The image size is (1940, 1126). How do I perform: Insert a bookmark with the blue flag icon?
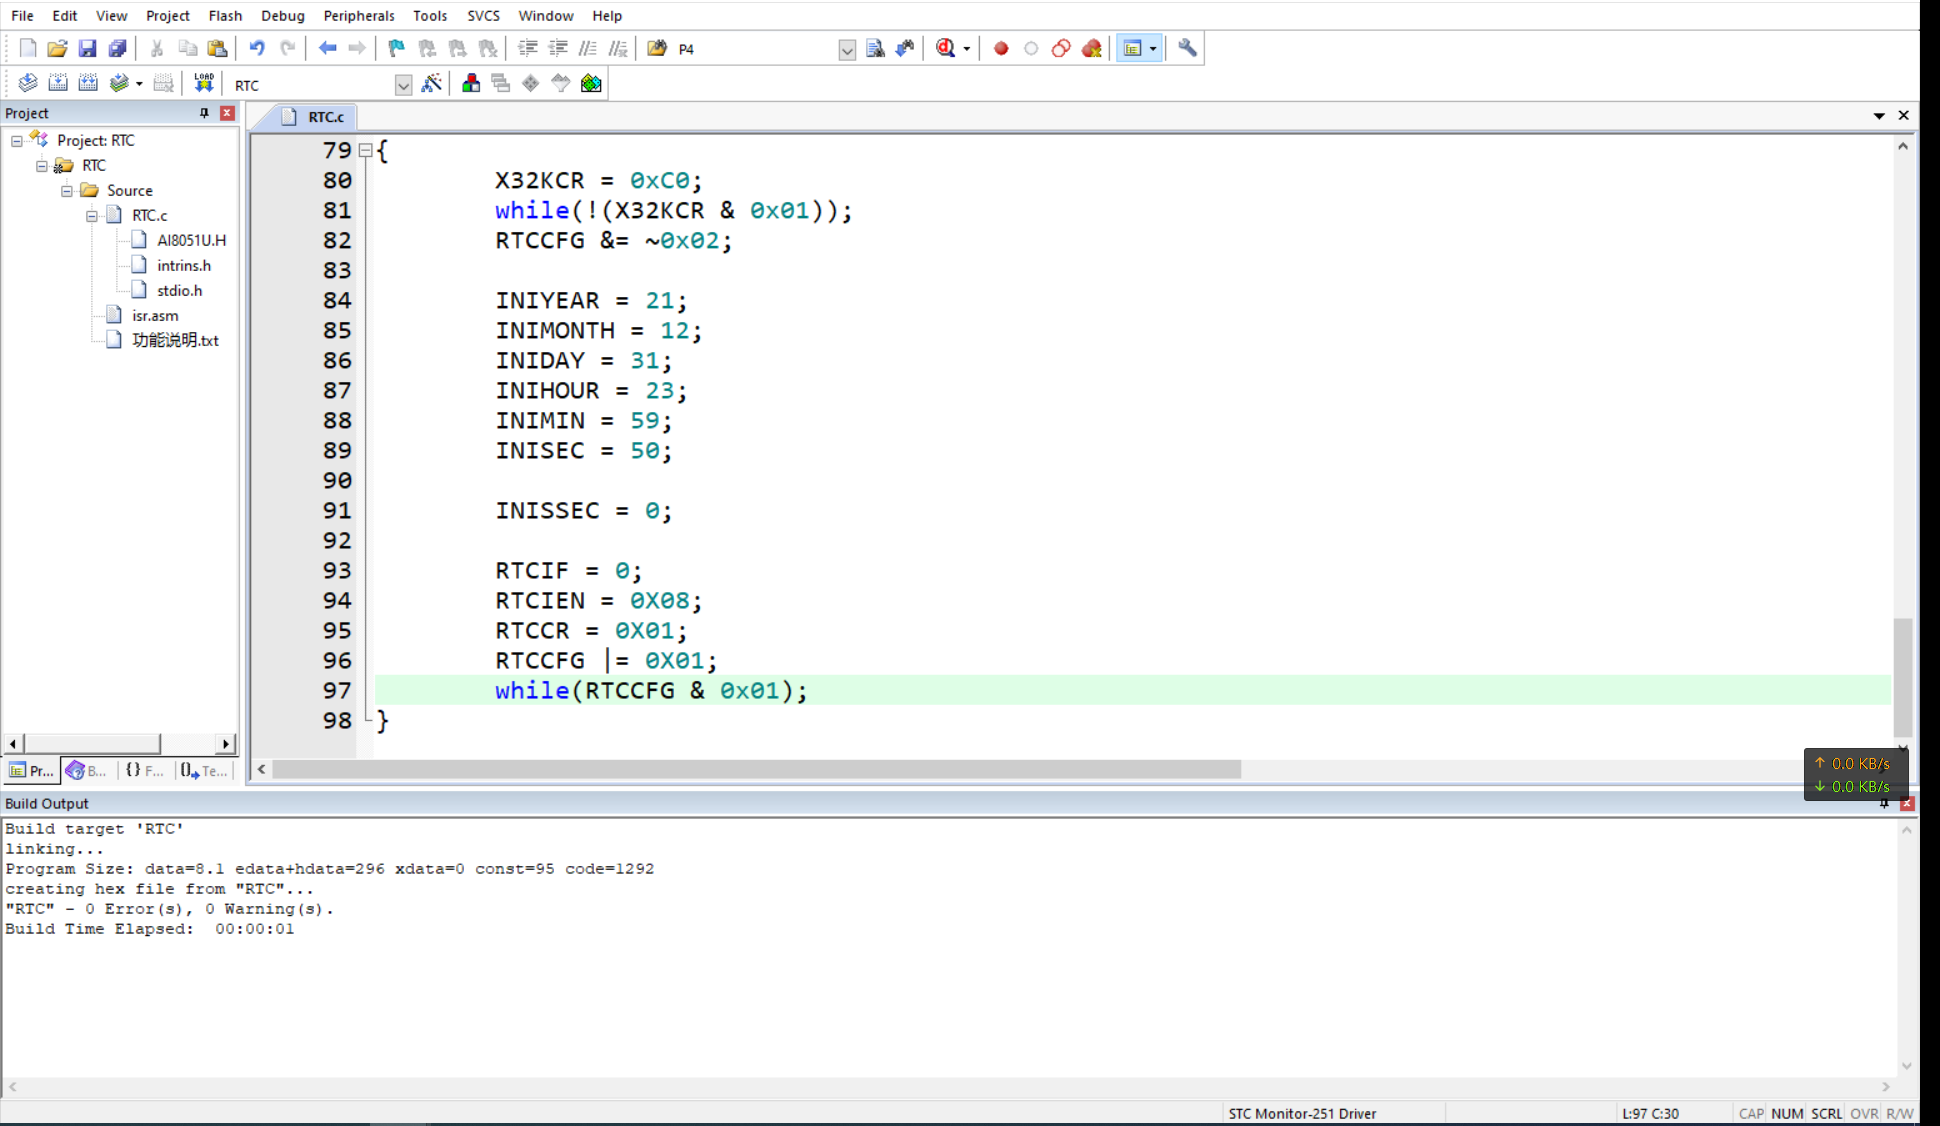[397, 48]
